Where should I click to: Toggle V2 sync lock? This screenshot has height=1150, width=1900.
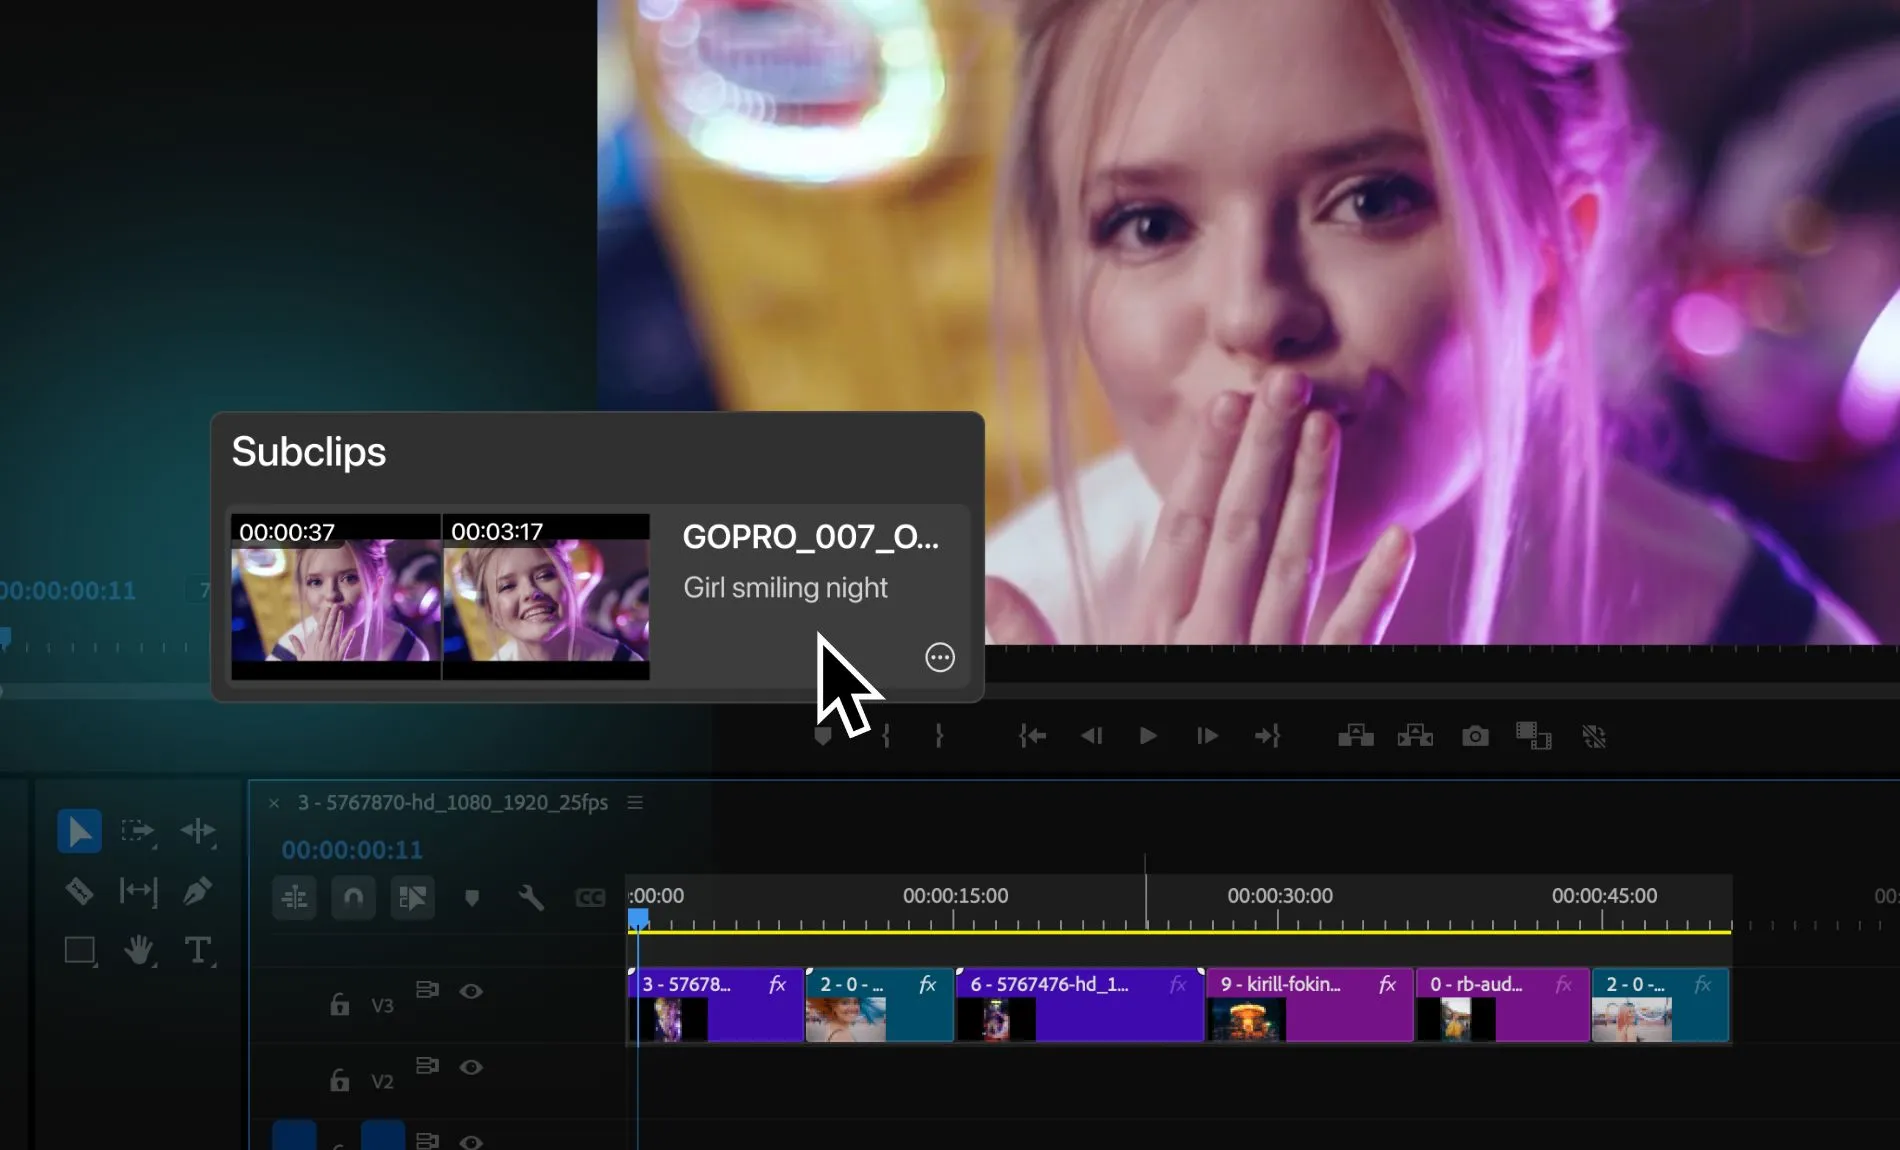[x=427, y=1065]
